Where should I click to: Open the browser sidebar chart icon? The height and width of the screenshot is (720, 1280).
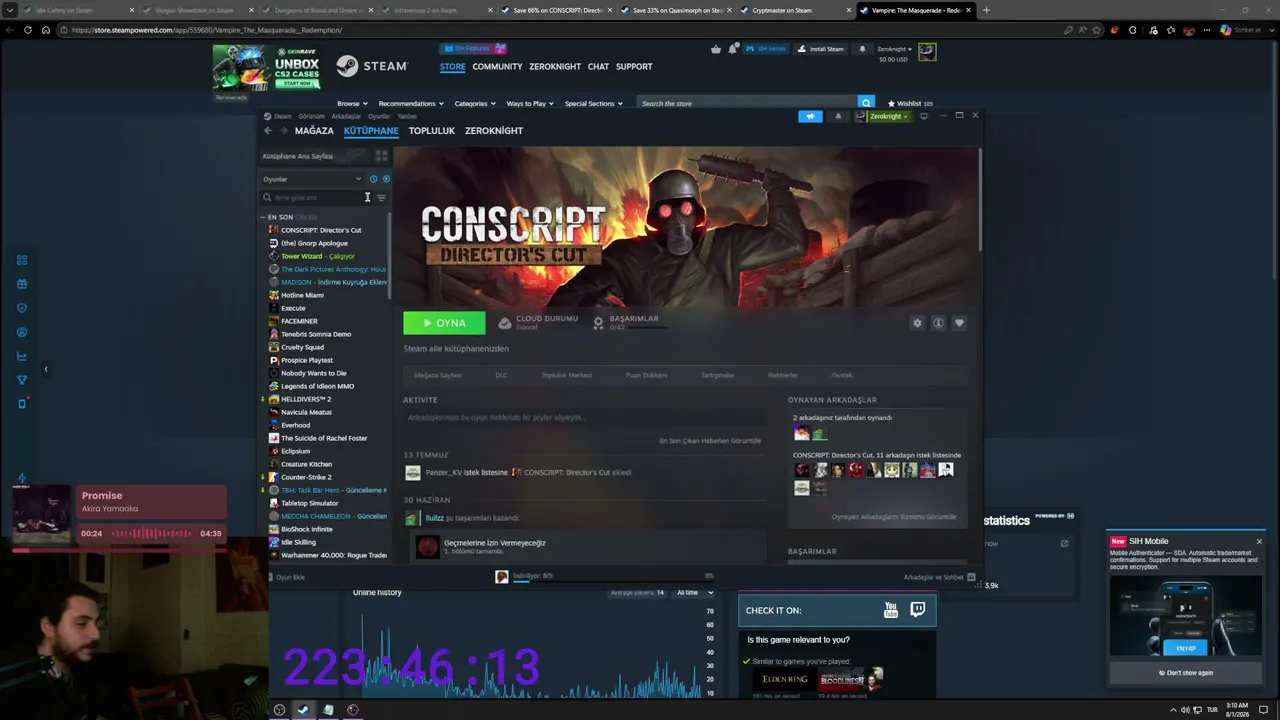22,356
